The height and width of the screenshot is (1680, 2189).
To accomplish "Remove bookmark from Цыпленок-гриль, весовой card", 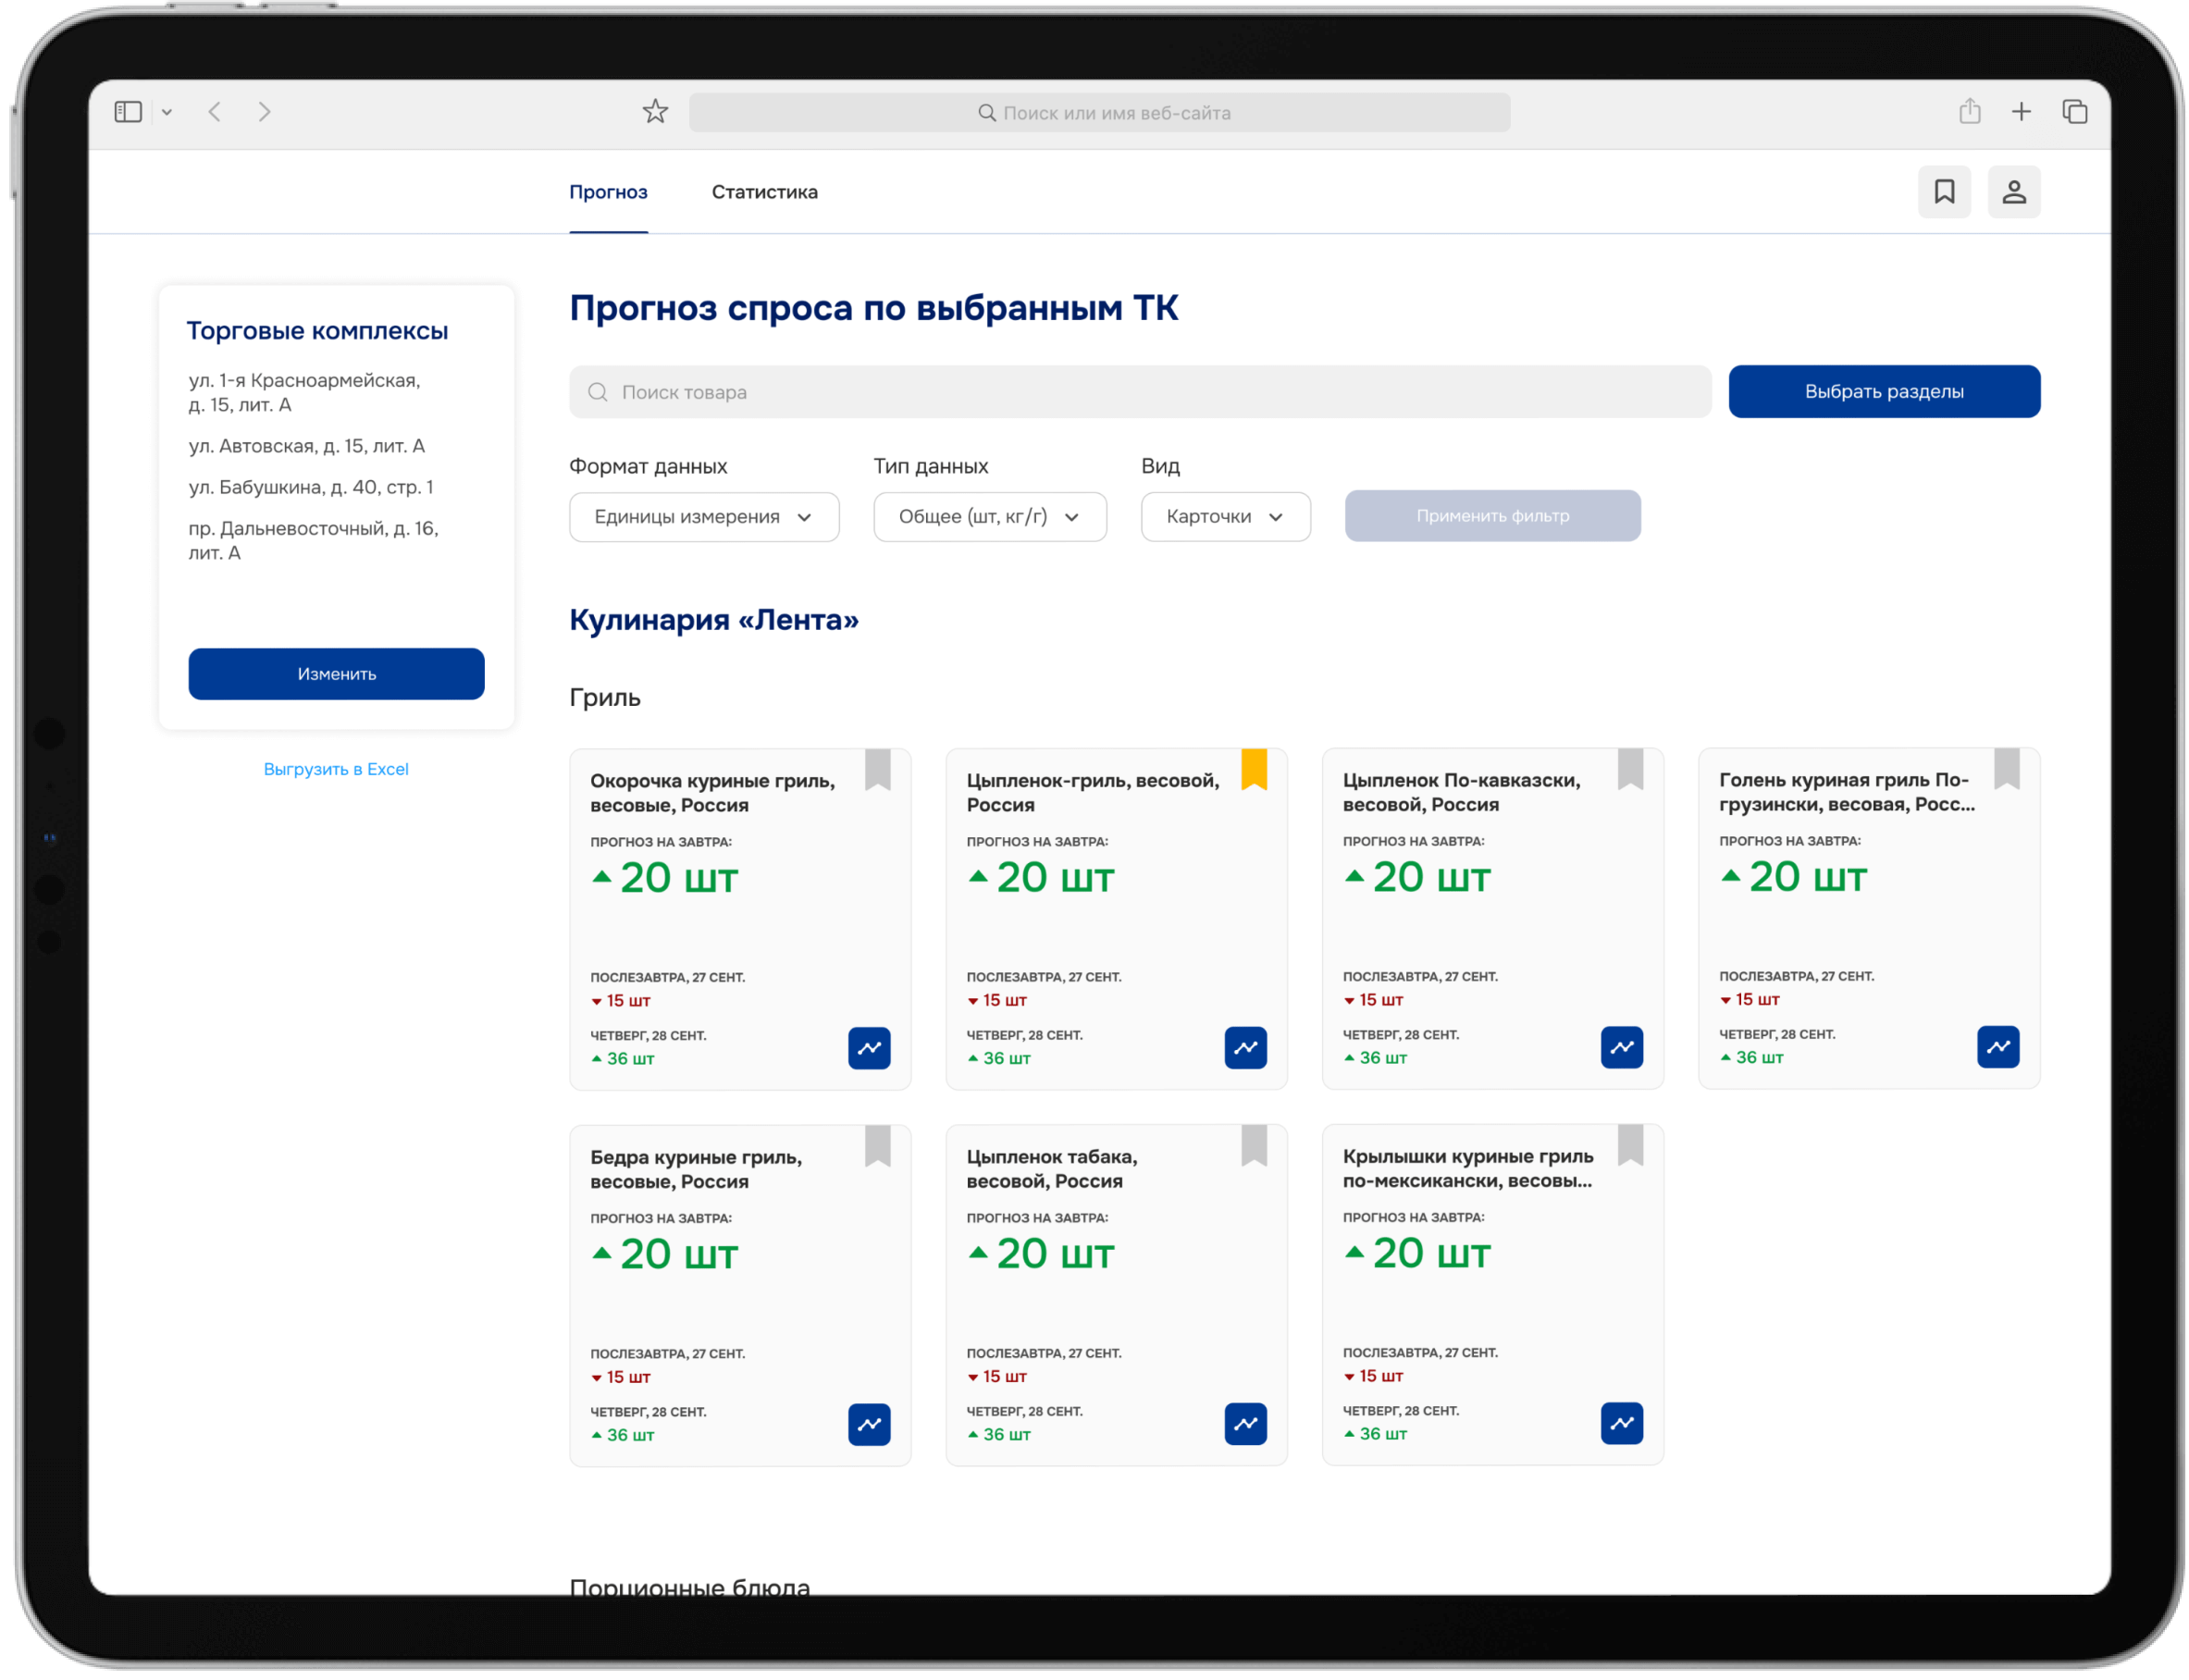I will tap(1255, 771).
